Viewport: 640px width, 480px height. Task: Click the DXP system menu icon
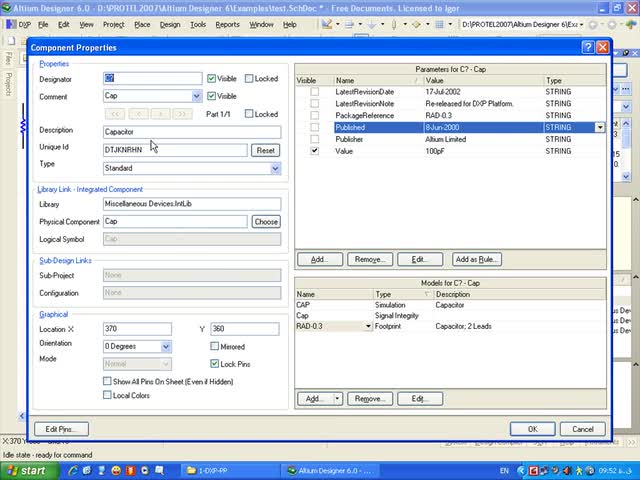pos(16,24)
